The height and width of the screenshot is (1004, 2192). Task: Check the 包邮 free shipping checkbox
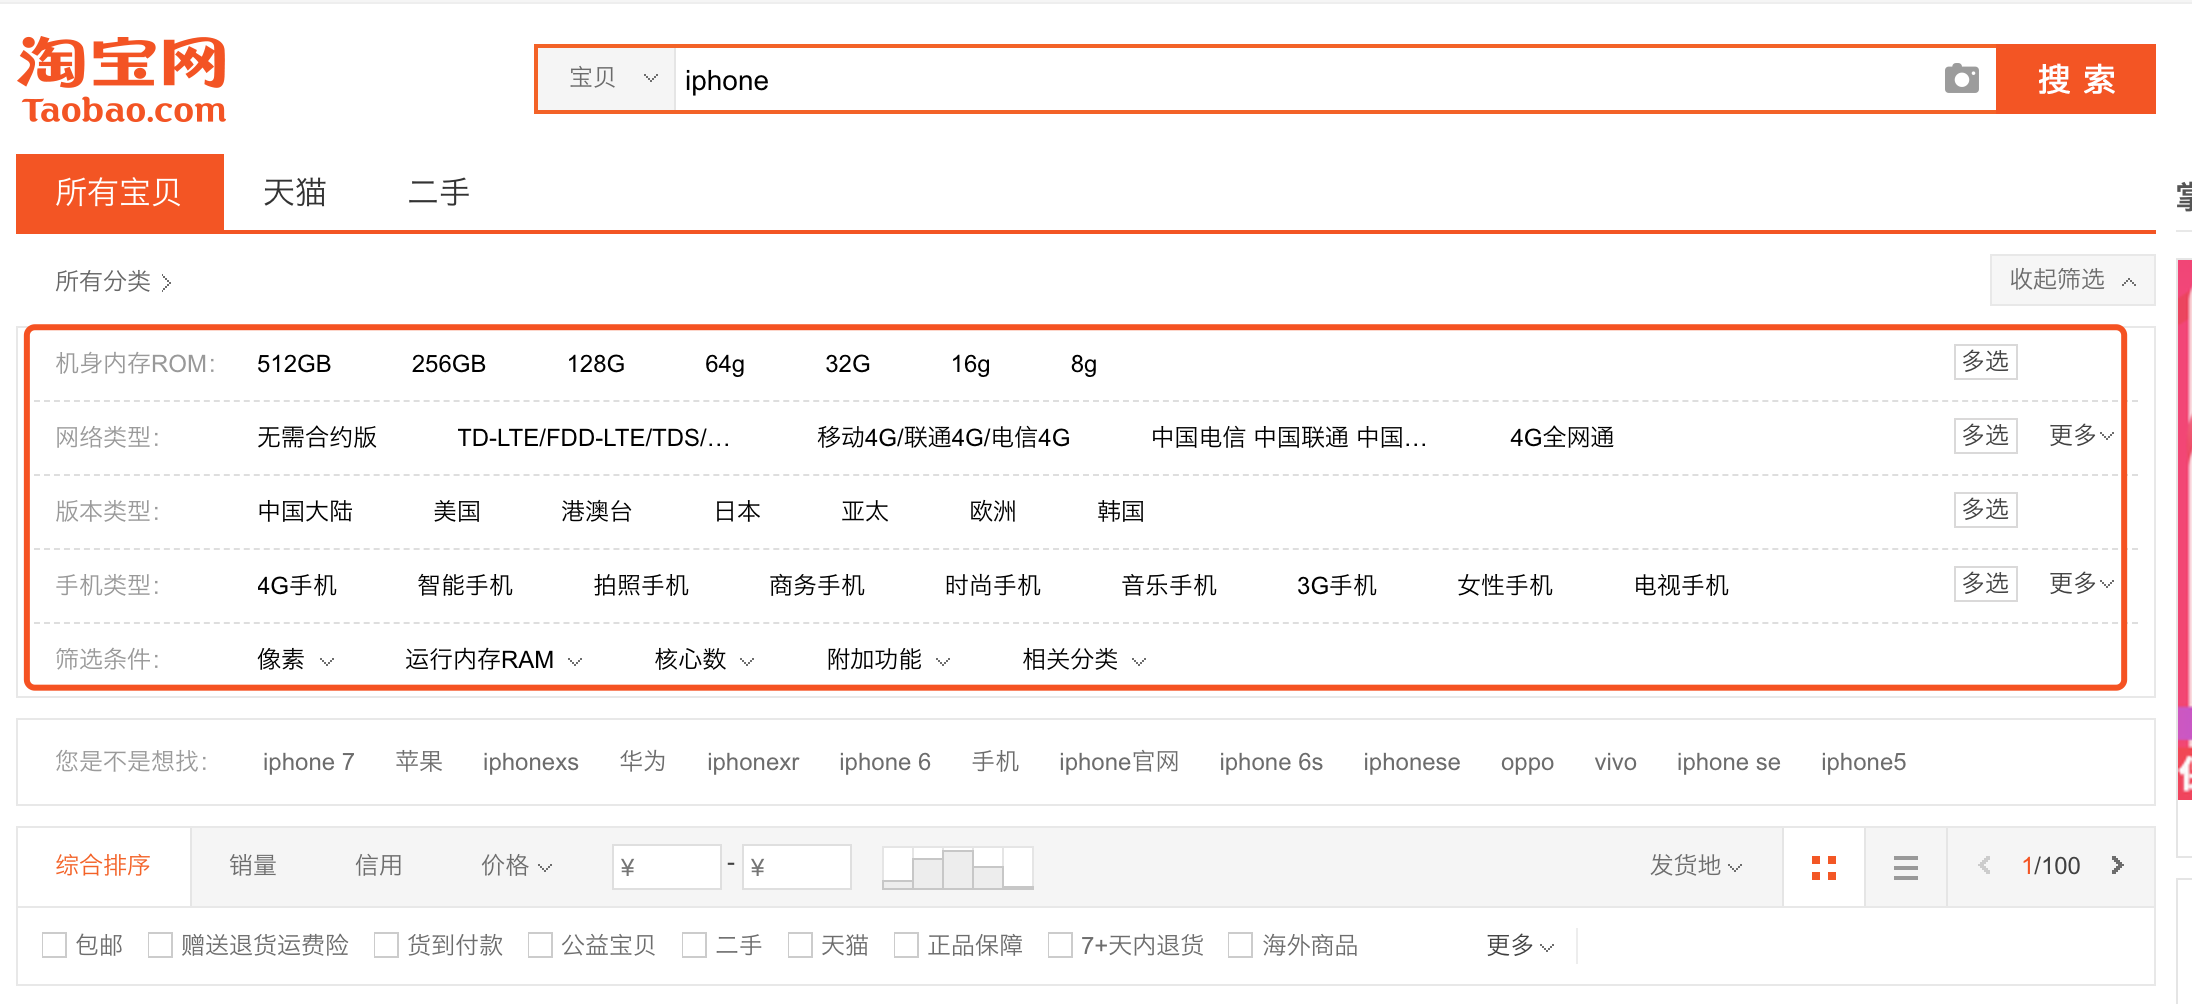pos(54,945)
